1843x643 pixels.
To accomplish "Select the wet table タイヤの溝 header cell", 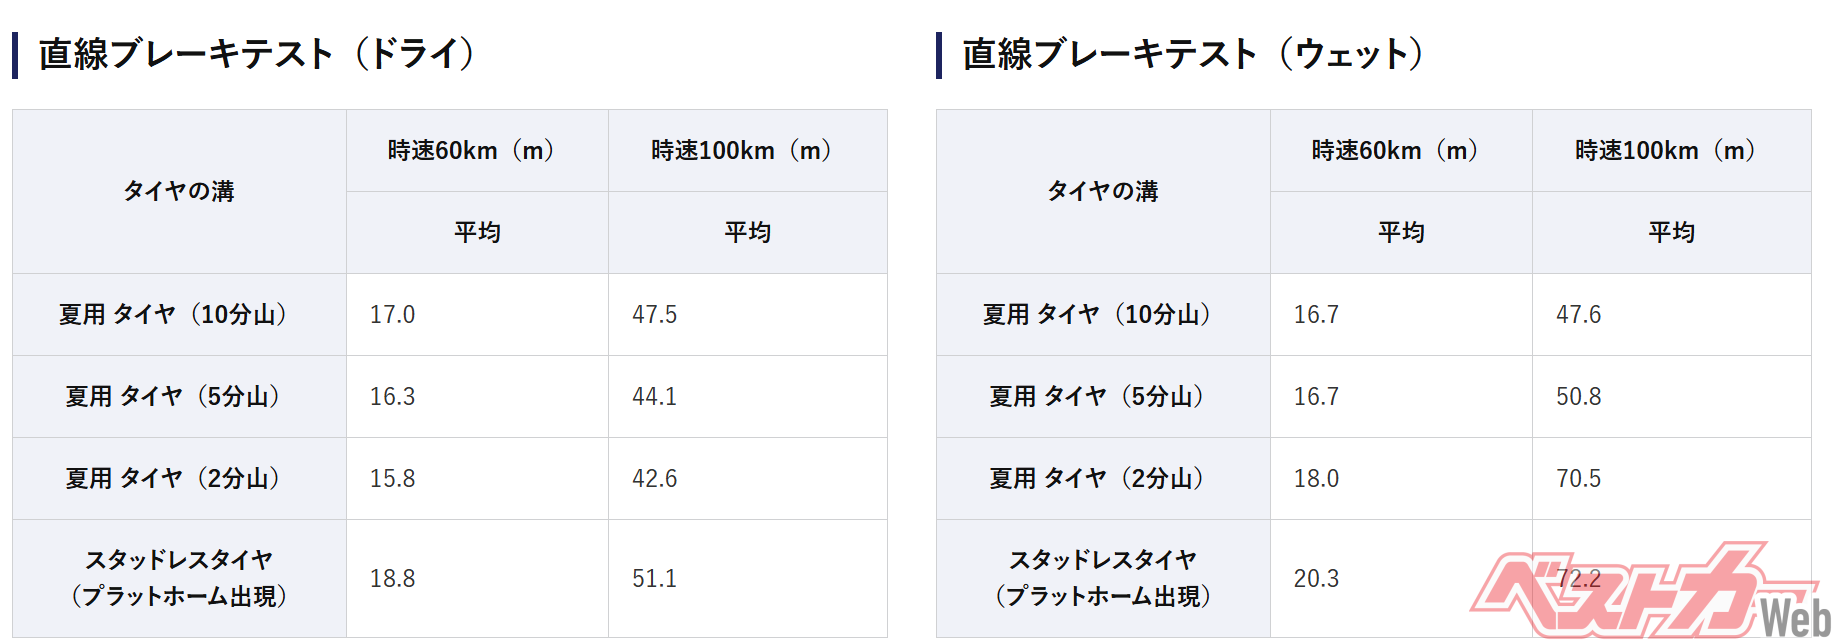I will pos(1103,191).
